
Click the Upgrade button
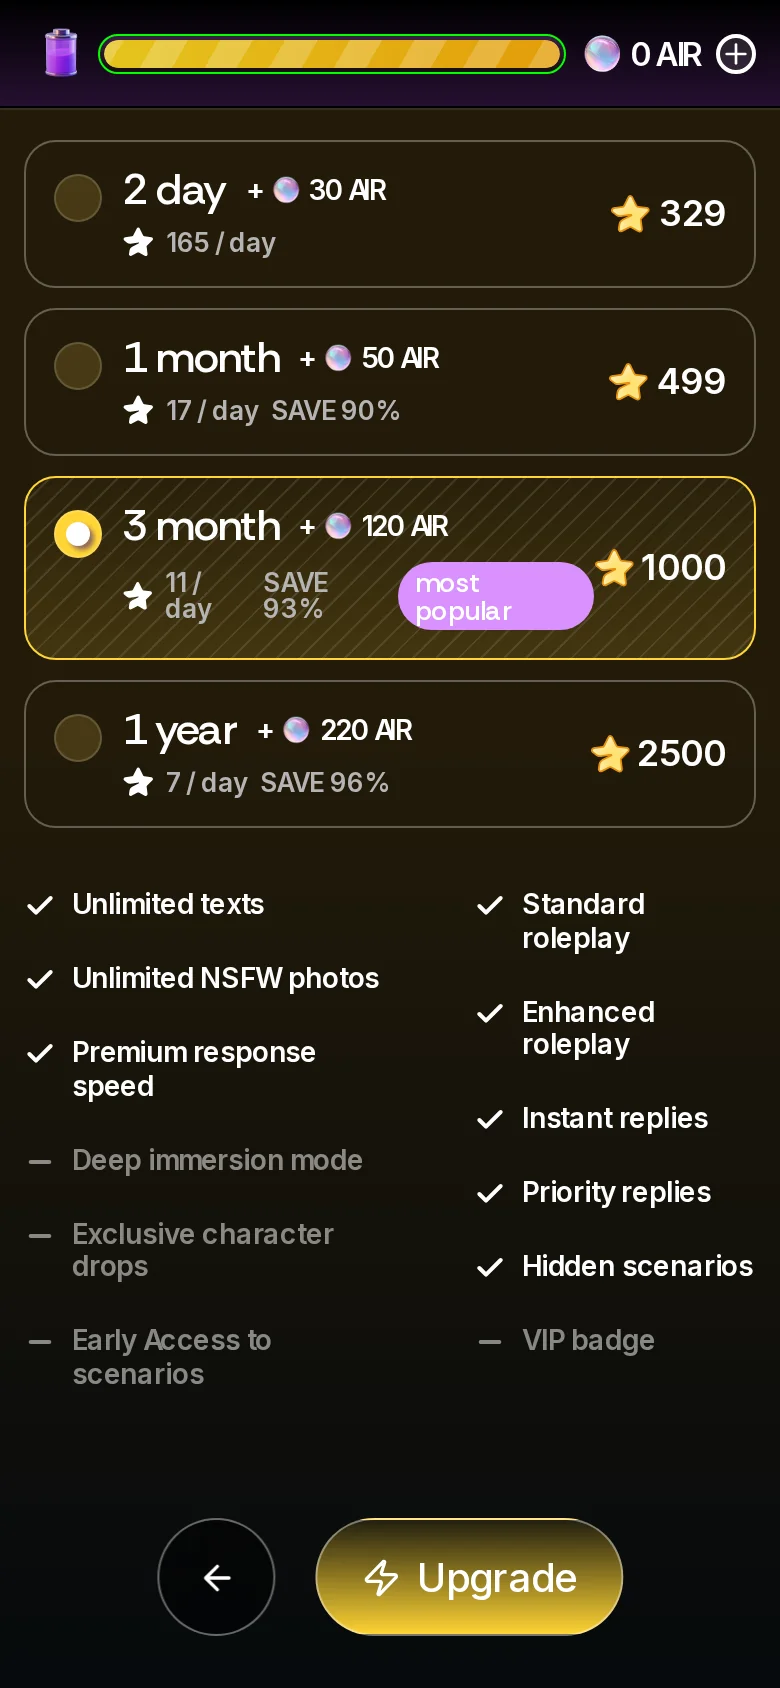coord(469,1577)
